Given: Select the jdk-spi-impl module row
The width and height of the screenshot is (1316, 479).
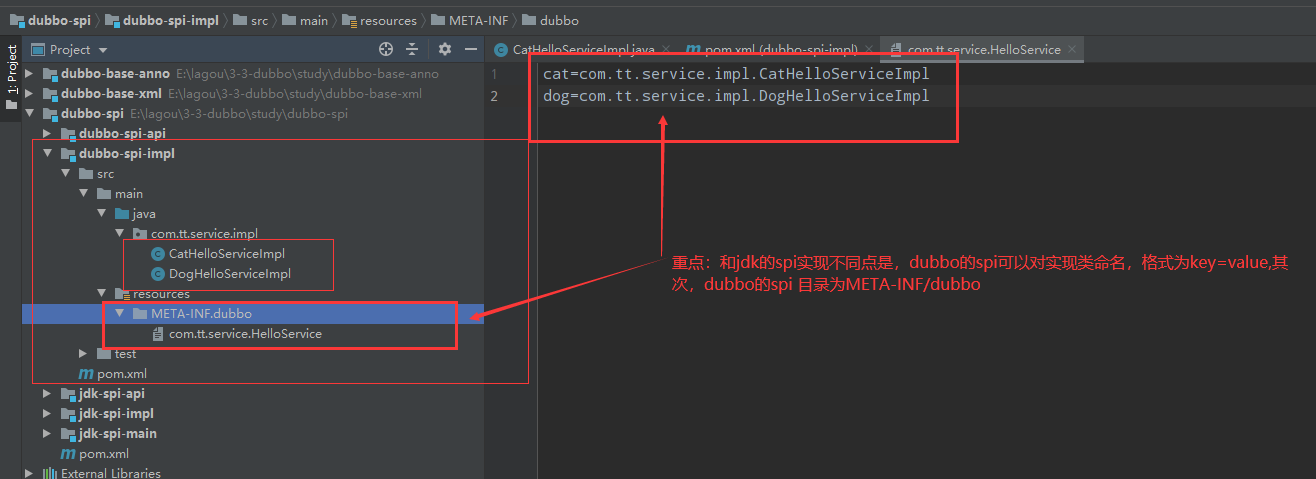Looking at the screenshot, I should [253, 414].
